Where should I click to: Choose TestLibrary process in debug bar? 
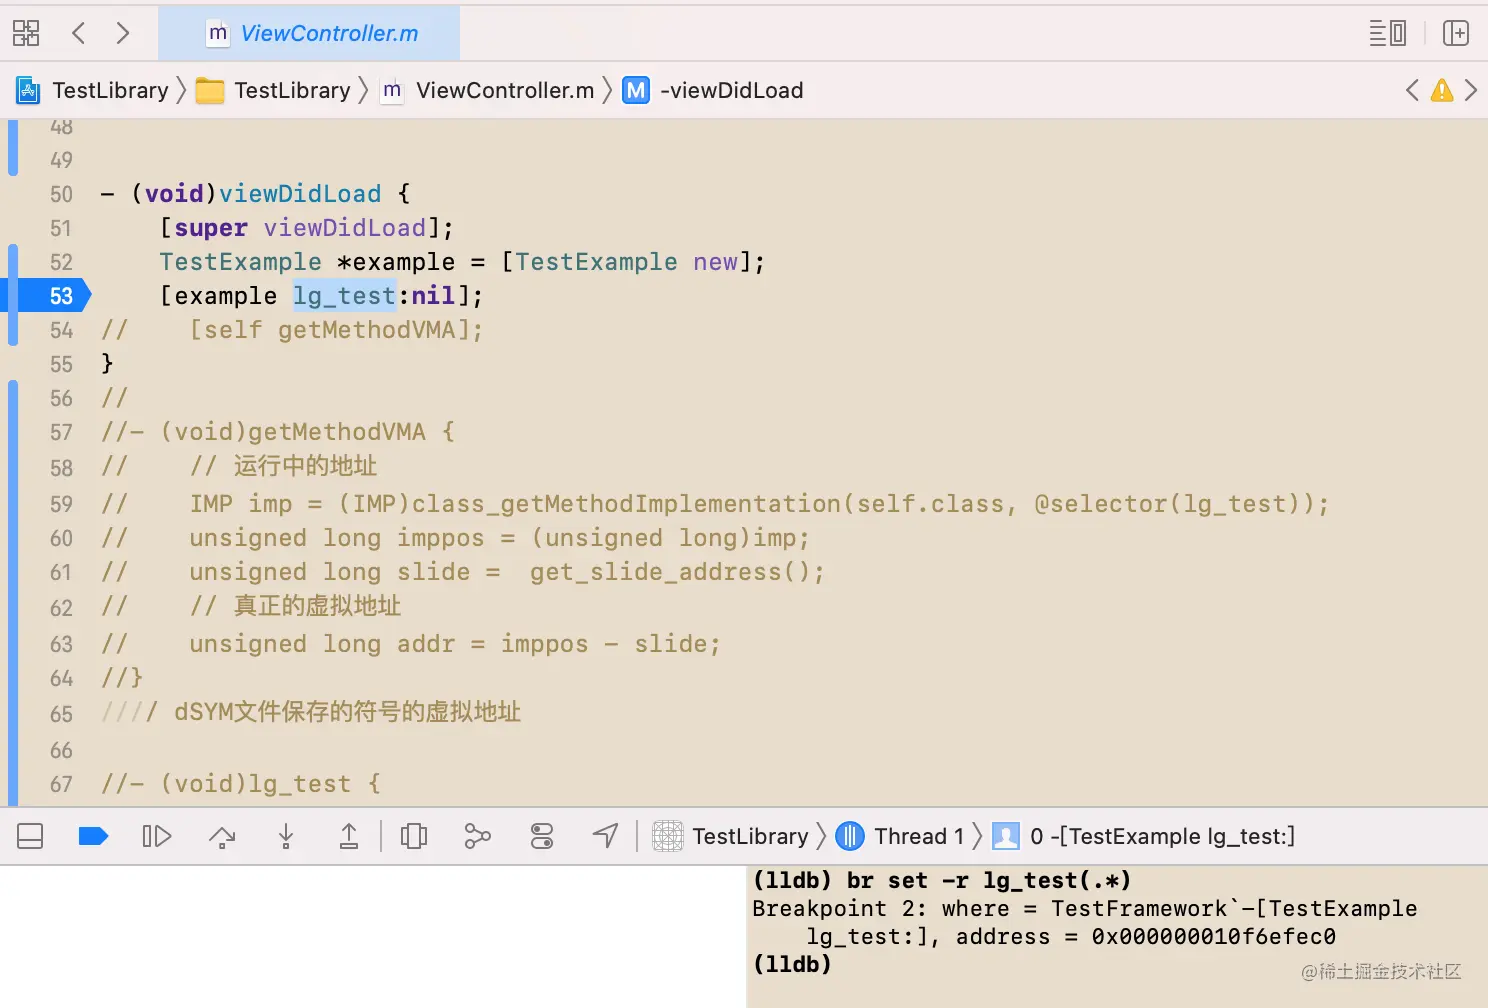click(731, 836)
